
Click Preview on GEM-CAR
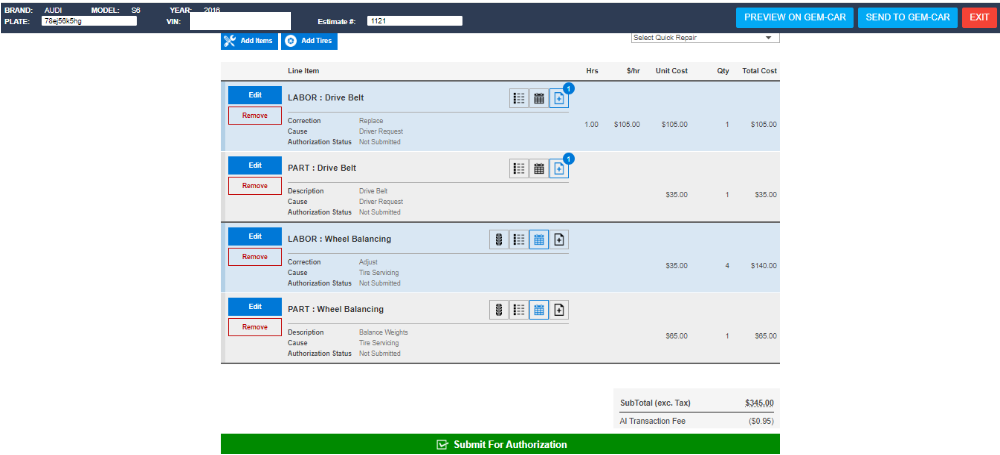[x=794, y=18]
